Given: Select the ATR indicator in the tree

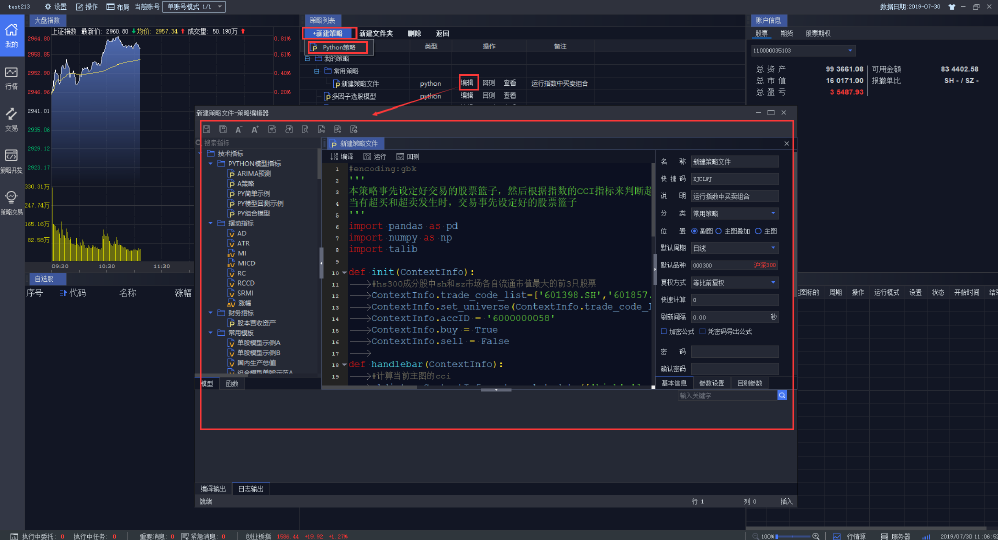Looking at the screenshot, I should (239, 243).
